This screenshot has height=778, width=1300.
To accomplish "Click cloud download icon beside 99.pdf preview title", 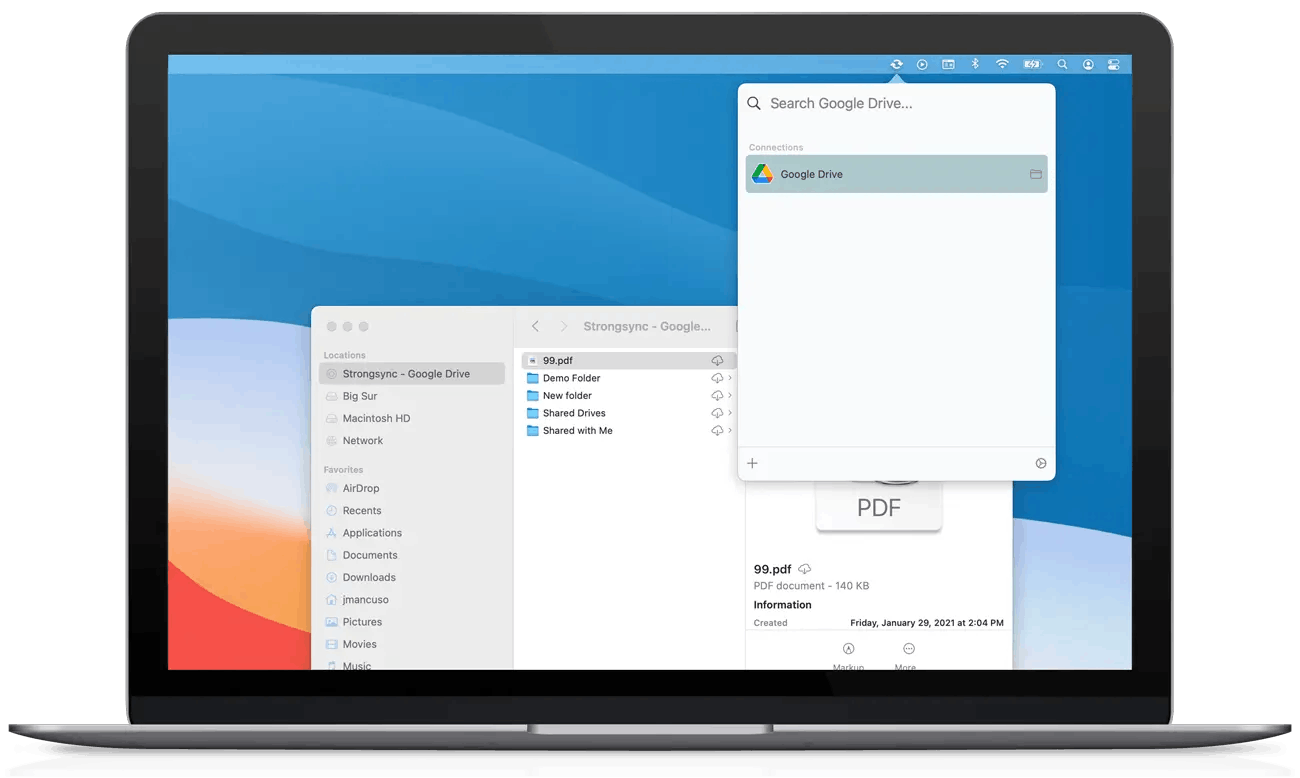I will [x=805, y=569].
